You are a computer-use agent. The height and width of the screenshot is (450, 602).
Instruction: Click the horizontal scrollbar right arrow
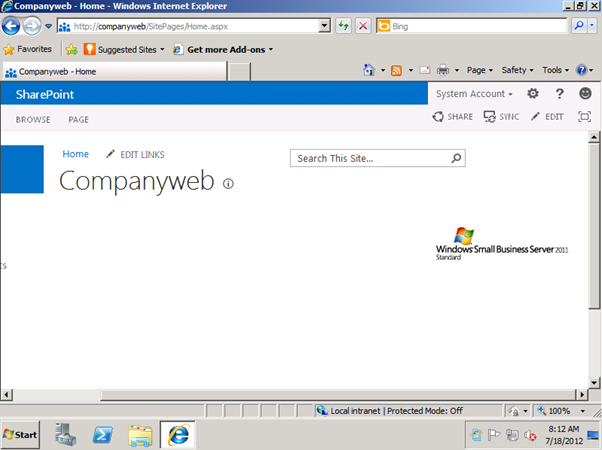point(582,395)
